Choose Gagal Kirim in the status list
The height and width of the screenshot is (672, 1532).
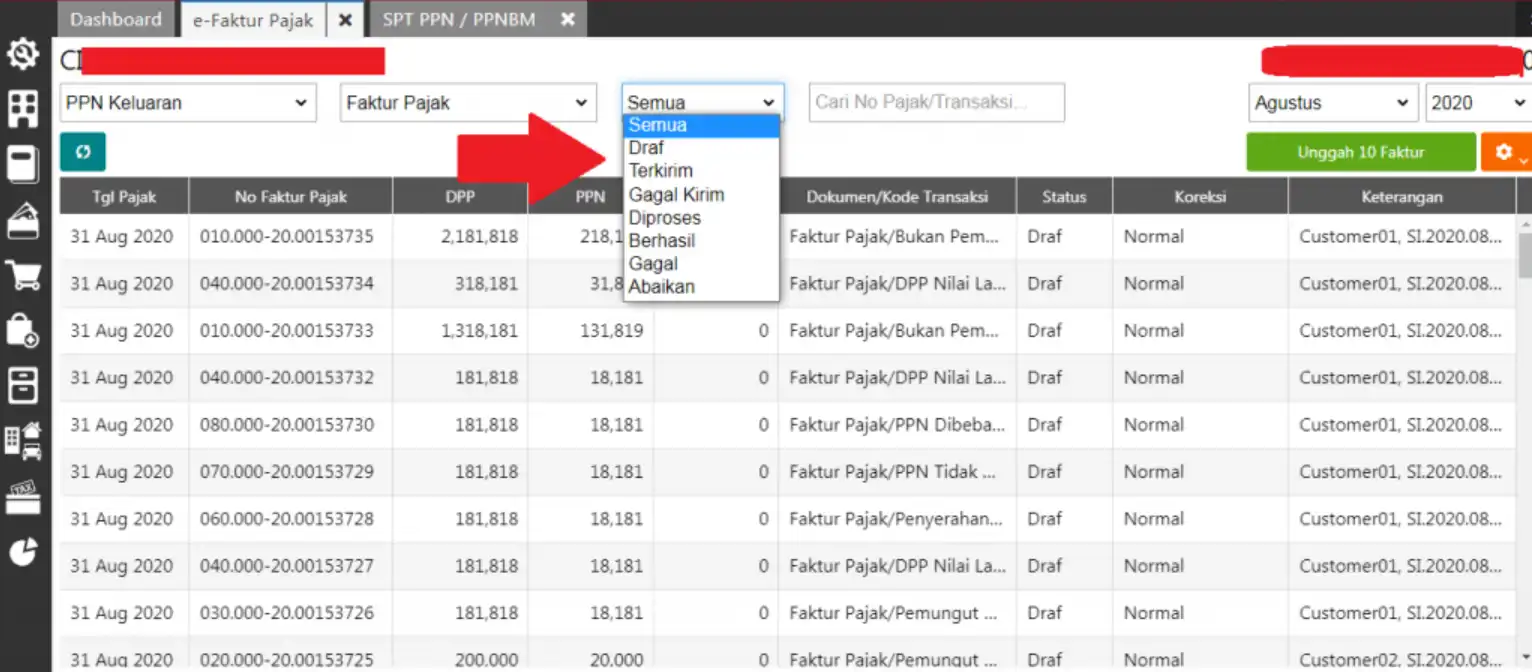pos(700,195)
